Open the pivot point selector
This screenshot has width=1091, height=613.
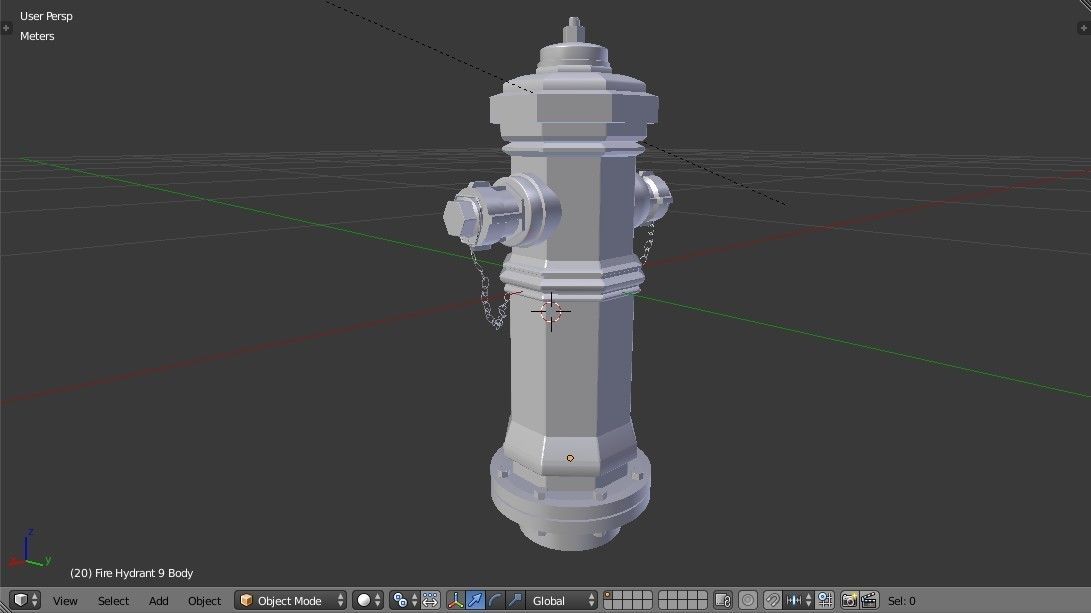point(404,600)
